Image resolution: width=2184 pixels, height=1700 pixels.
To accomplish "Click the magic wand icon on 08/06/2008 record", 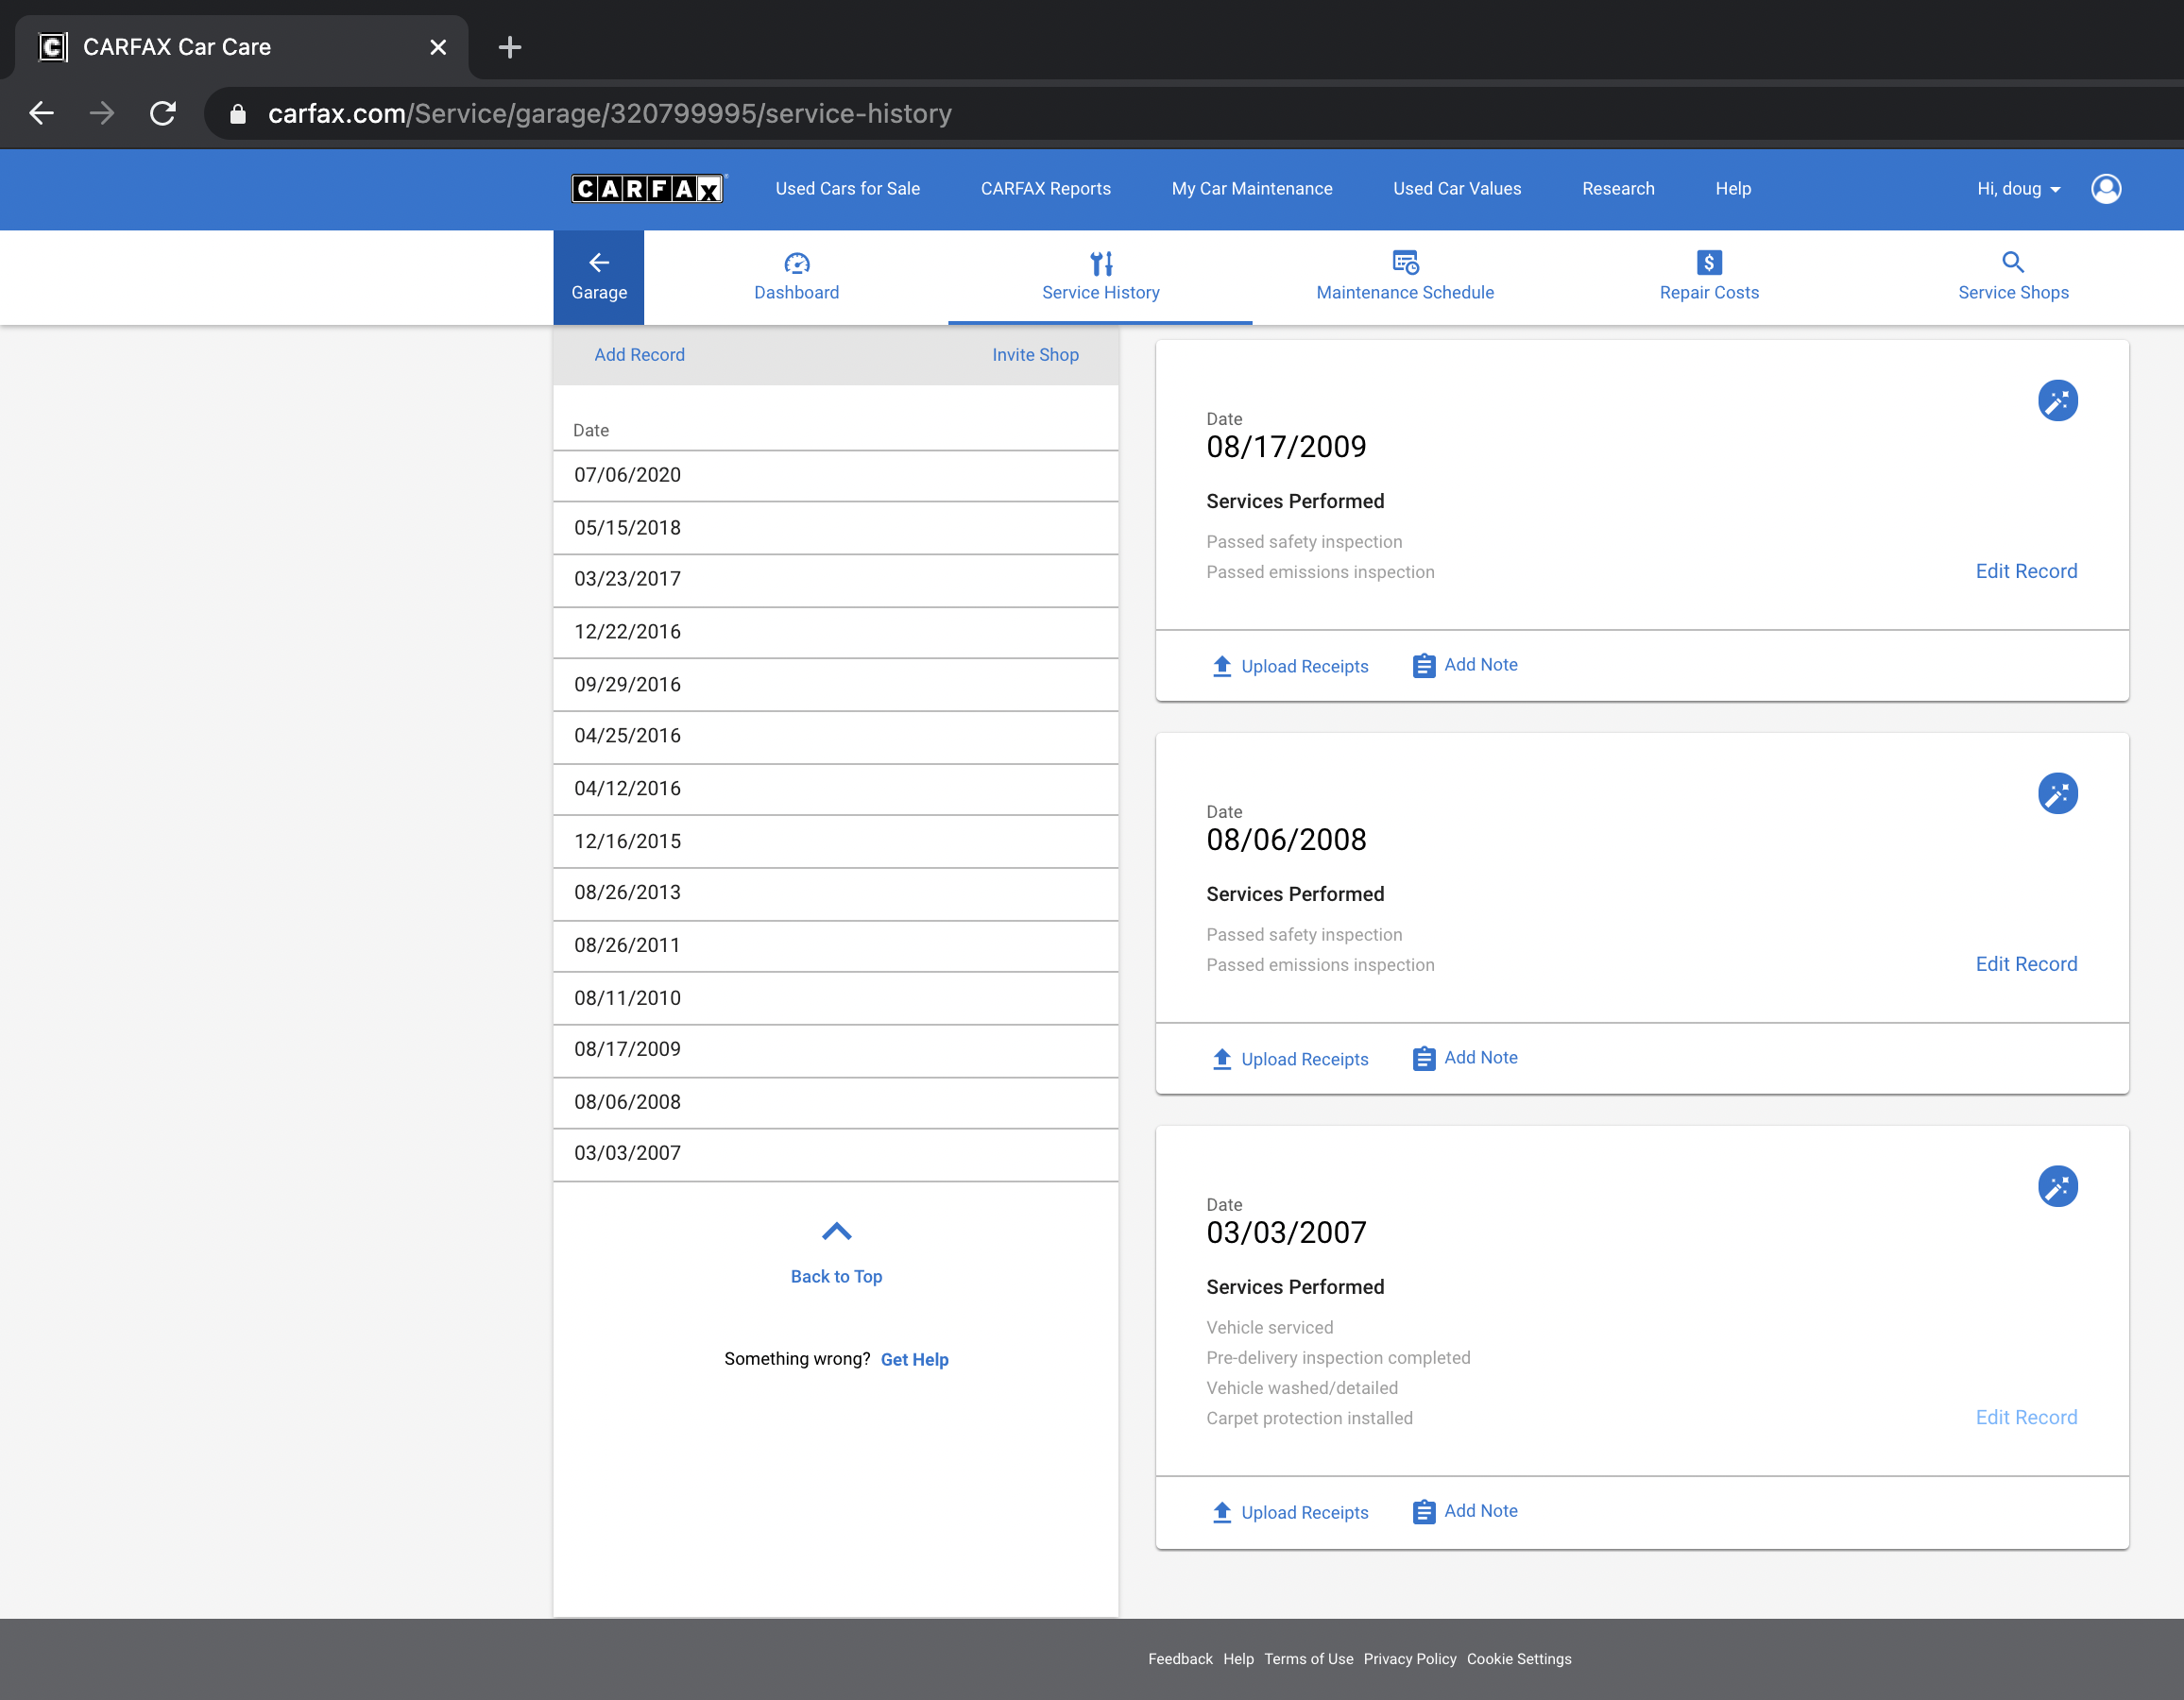I will coord(2058,794).
